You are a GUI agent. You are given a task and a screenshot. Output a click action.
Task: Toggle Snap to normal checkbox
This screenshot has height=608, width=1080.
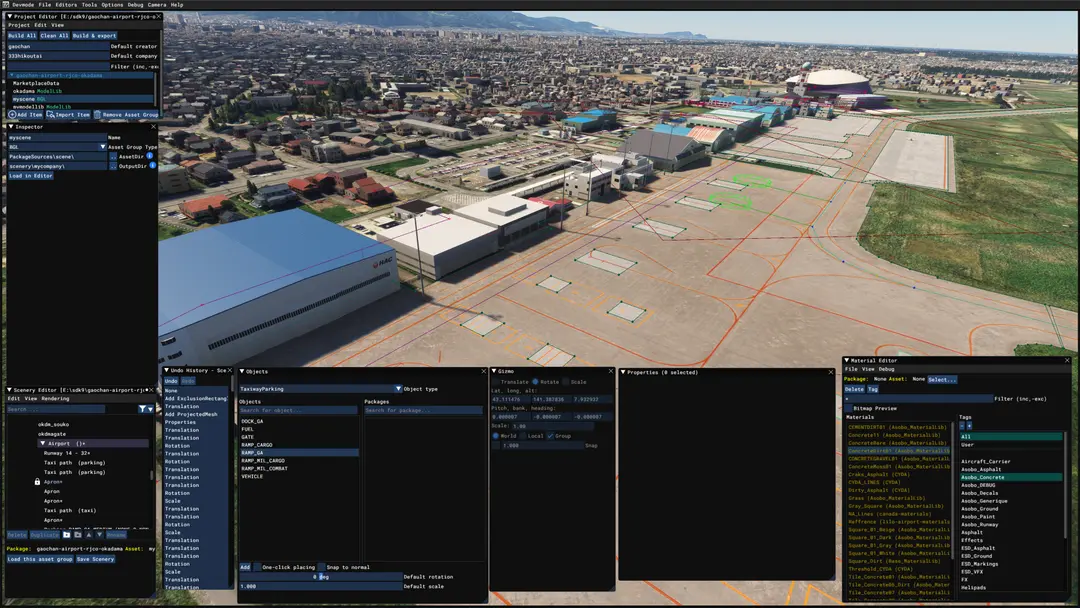click(x=321, y=567)
